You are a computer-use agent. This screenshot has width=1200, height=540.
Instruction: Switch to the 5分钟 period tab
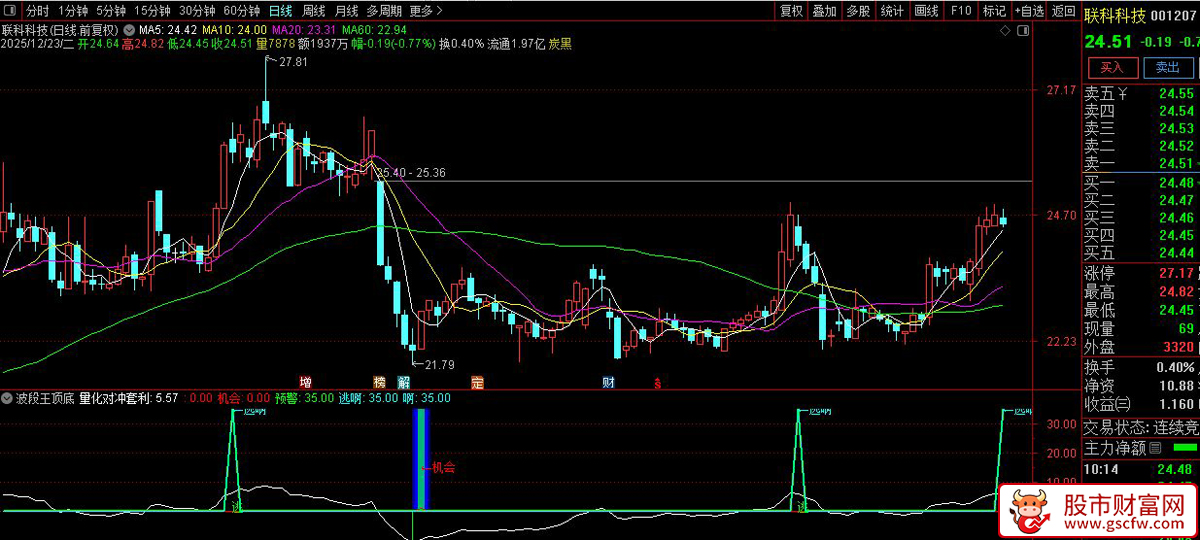(x=111, y=11)
